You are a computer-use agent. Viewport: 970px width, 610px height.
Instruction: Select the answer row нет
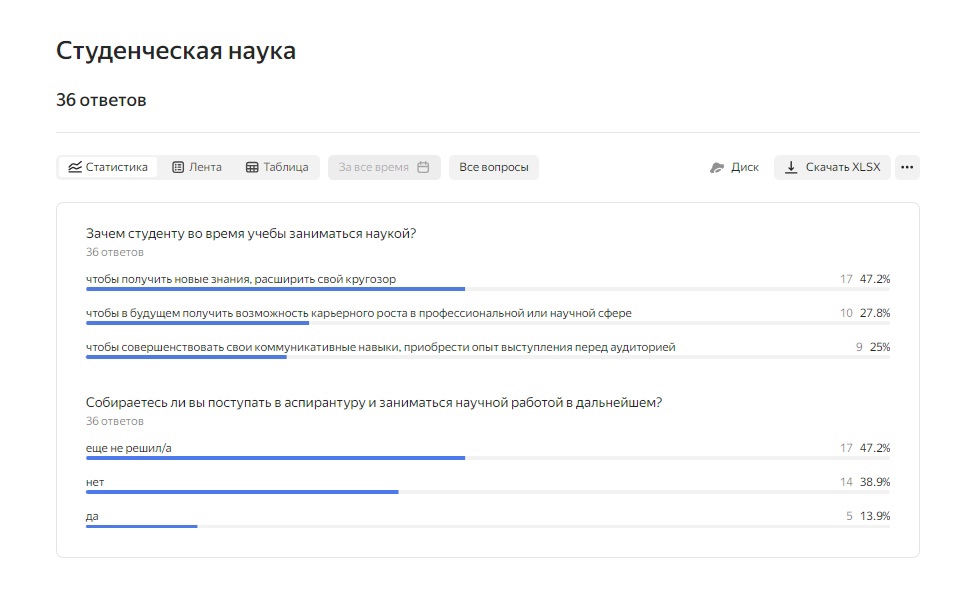click(487, 484)
